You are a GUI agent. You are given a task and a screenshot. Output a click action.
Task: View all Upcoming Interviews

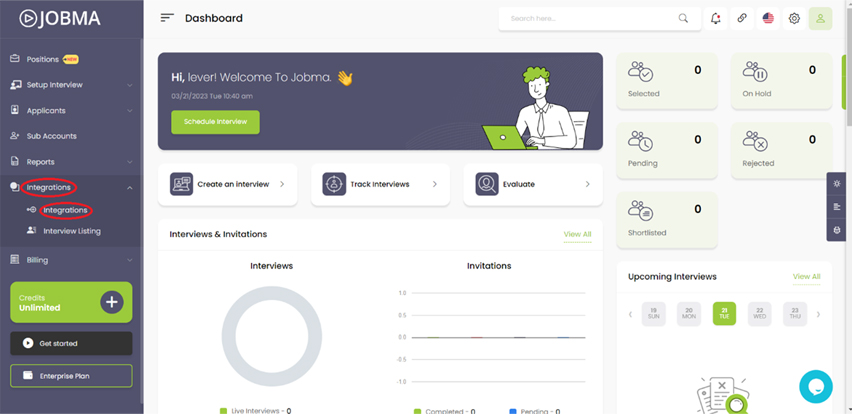point(806,277)
